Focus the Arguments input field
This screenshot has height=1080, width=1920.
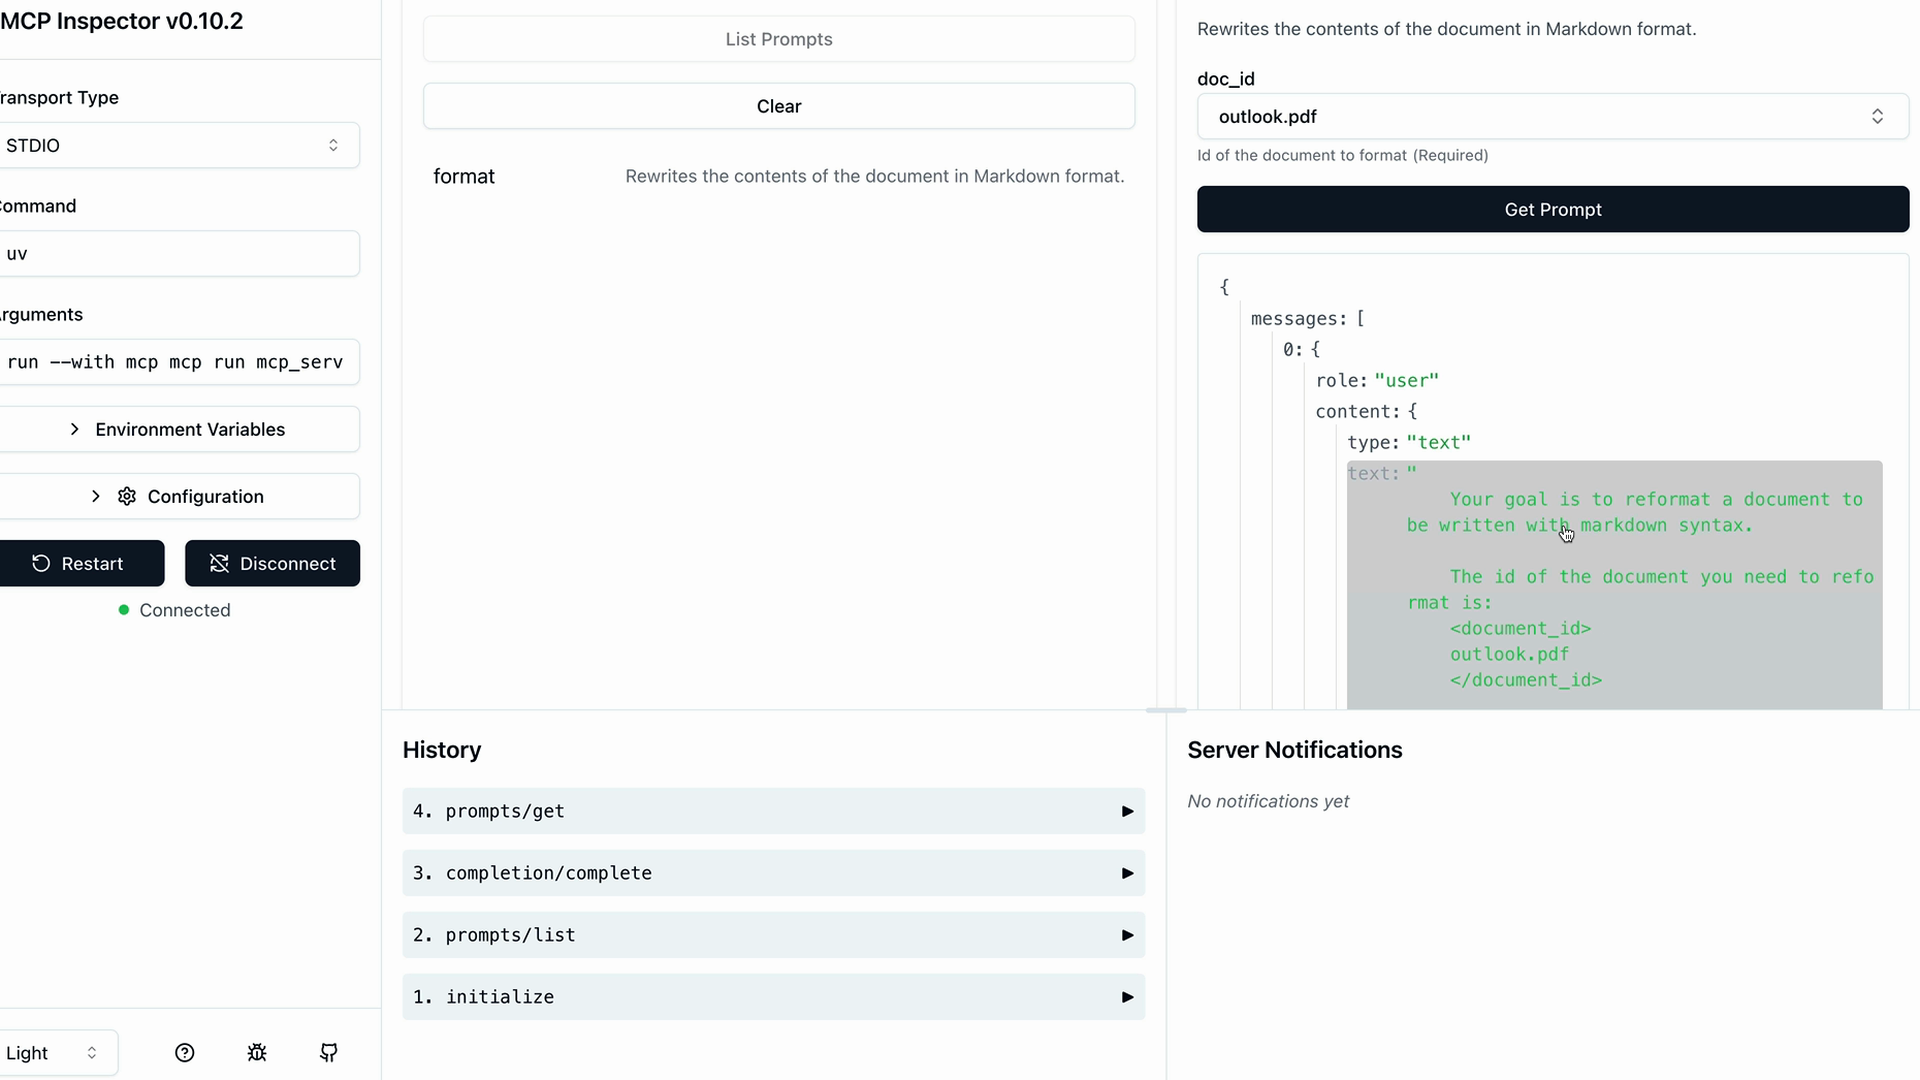click(x=178, y=362)
